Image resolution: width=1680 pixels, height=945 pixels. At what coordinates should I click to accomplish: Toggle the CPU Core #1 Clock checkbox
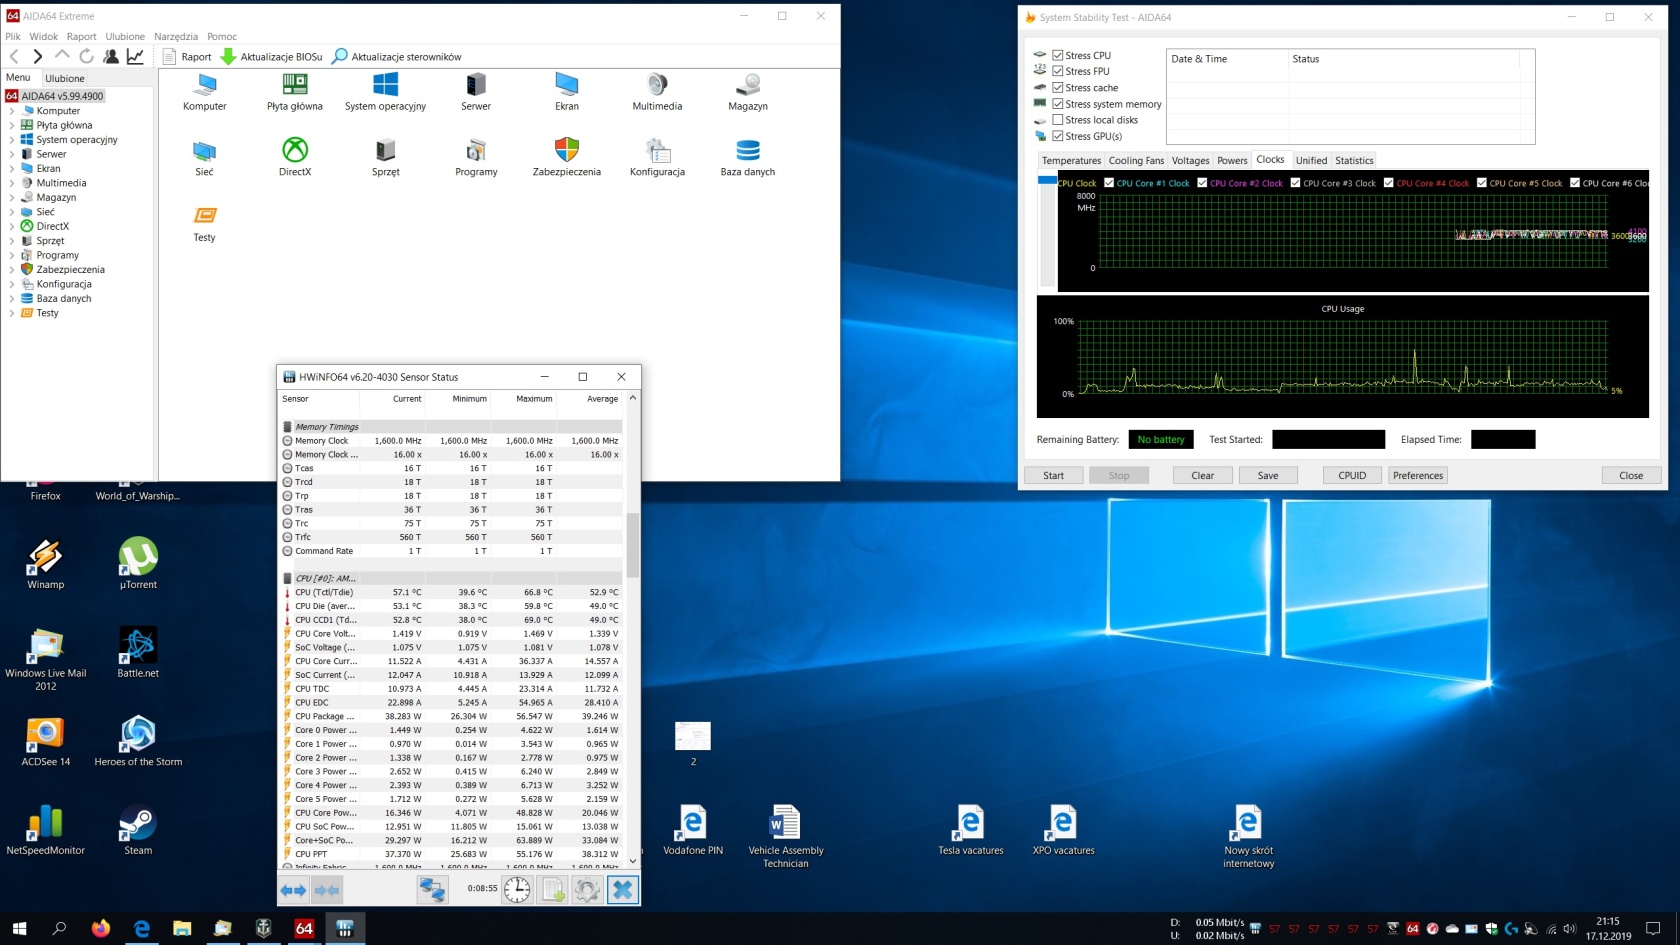[x=1109, y=183]
